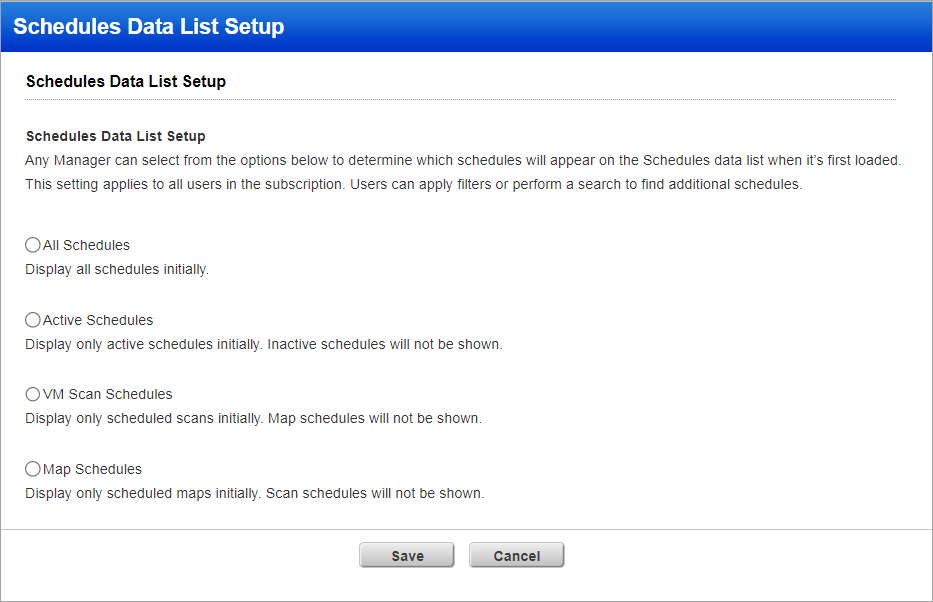Click the All Schedules label text
933x602 pixels.
pos(85,244)
